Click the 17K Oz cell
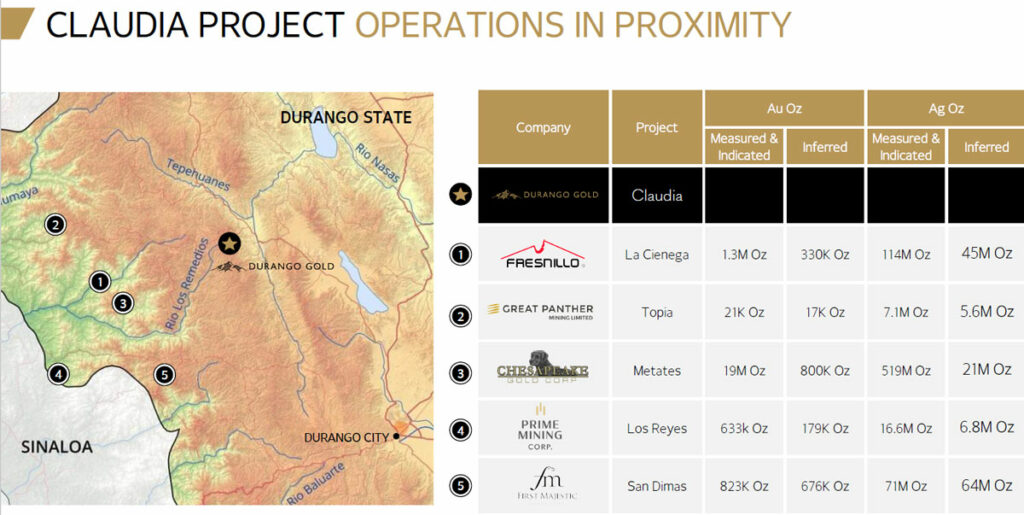The height and width of the screenshot is (515, 1024). pyautogui.click(x=825, y=312)
